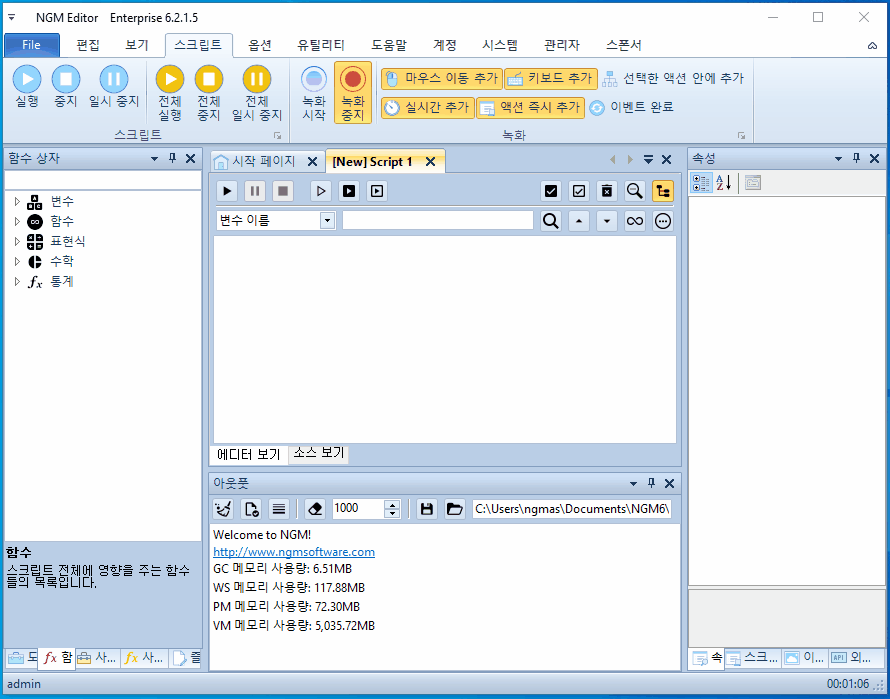890x699 pixels.
Task: Open the File menu
Action: (31, 45)
